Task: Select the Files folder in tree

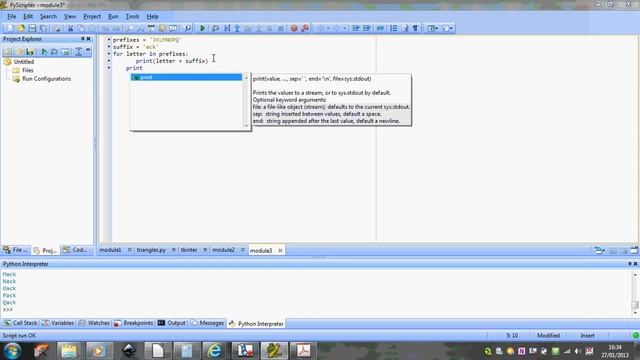Action: [x=27, y=70]
